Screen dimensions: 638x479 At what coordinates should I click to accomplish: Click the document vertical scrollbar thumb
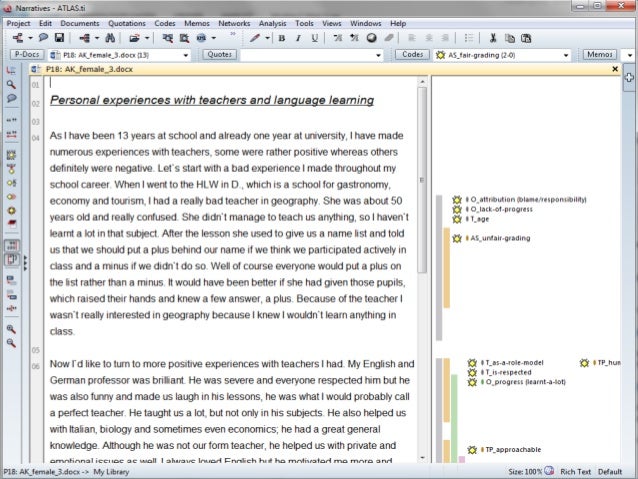point(422,179)
